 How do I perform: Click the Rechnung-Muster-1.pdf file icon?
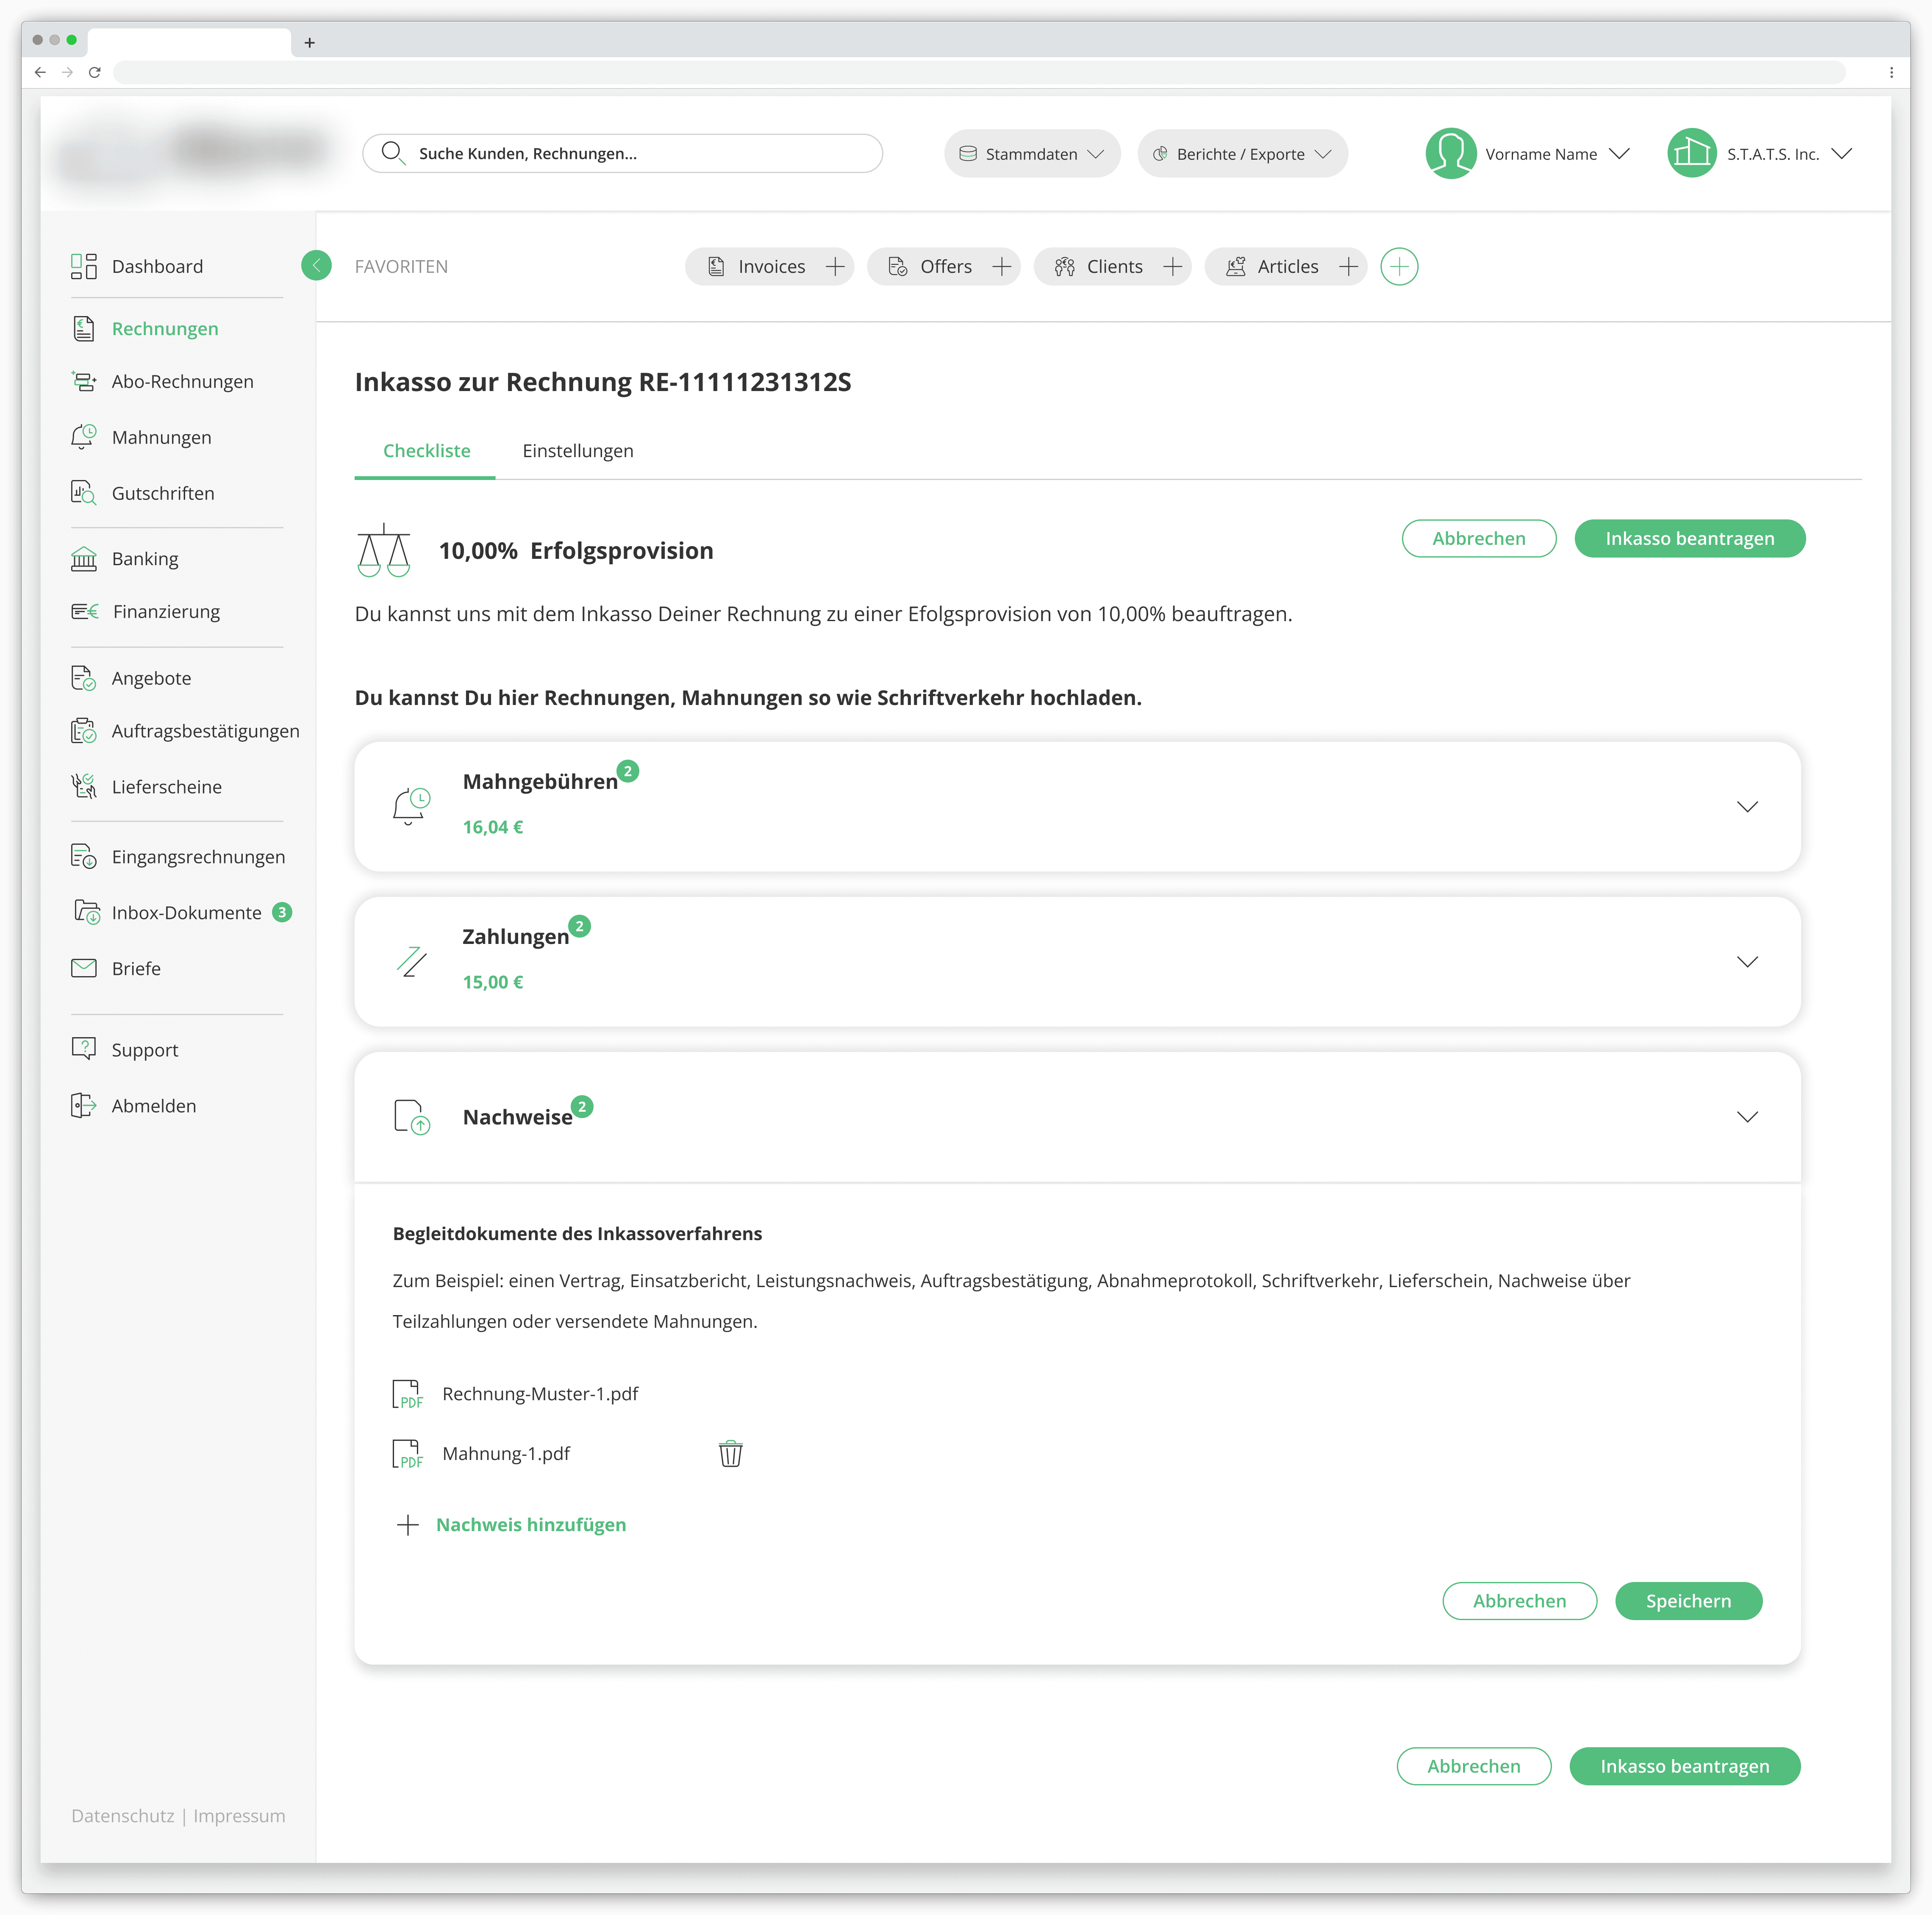click(407, 1394)
